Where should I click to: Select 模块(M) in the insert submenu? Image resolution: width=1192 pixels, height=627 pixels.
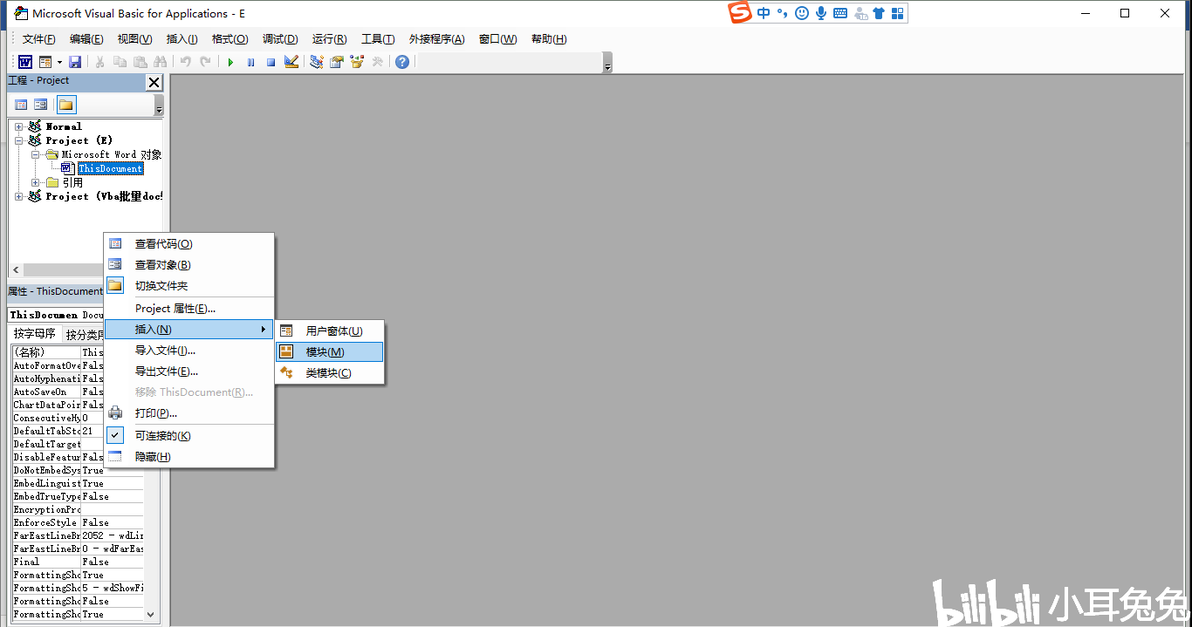330,352
